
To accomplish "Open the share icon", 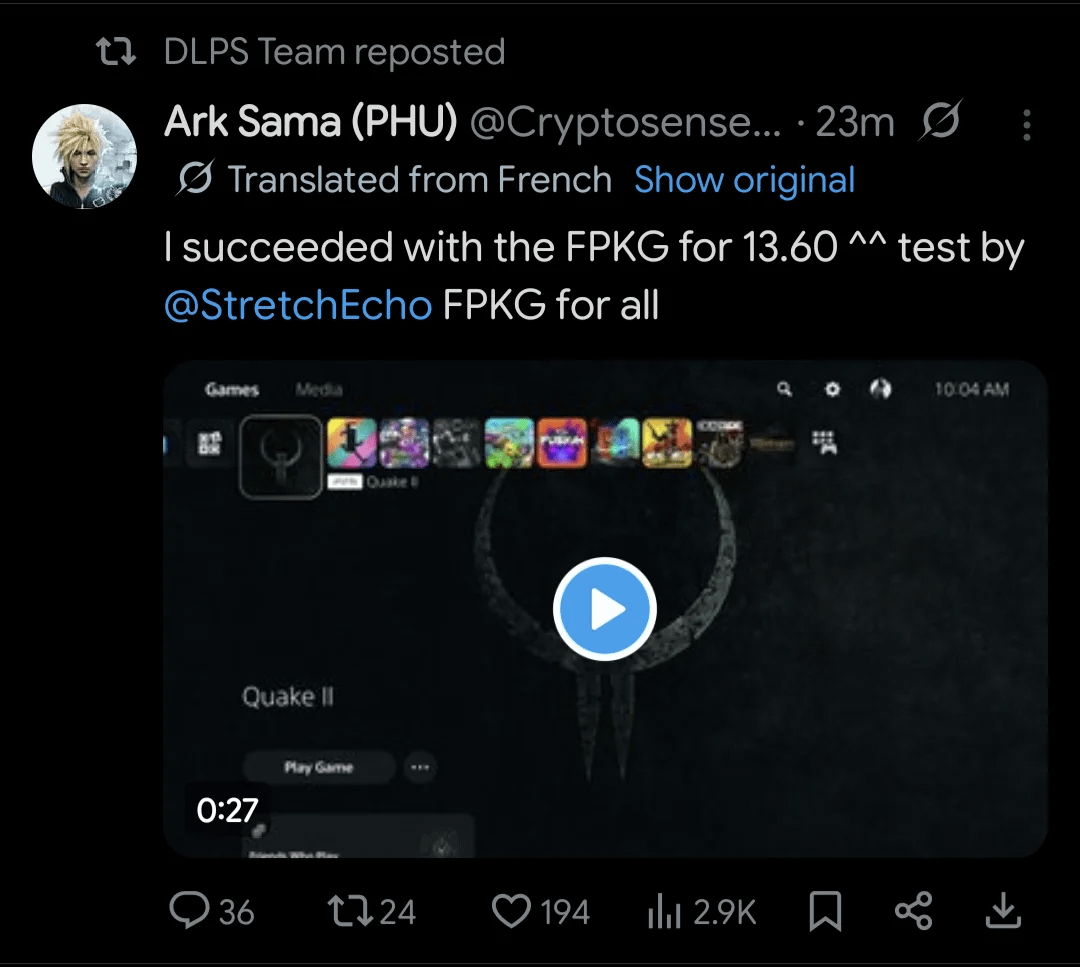I will pyautogui.click(x=913, y=911).
